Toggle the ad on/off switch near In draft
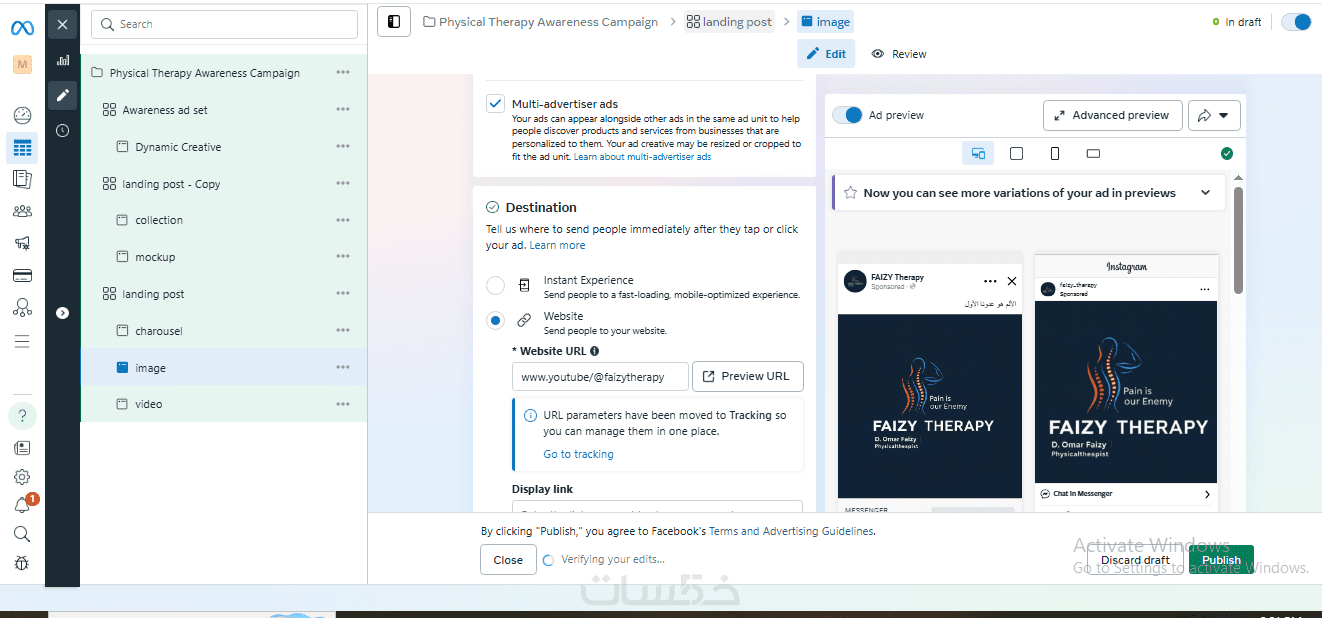This screenshot has height=618, width=1322. click(x=1296, y=22)
